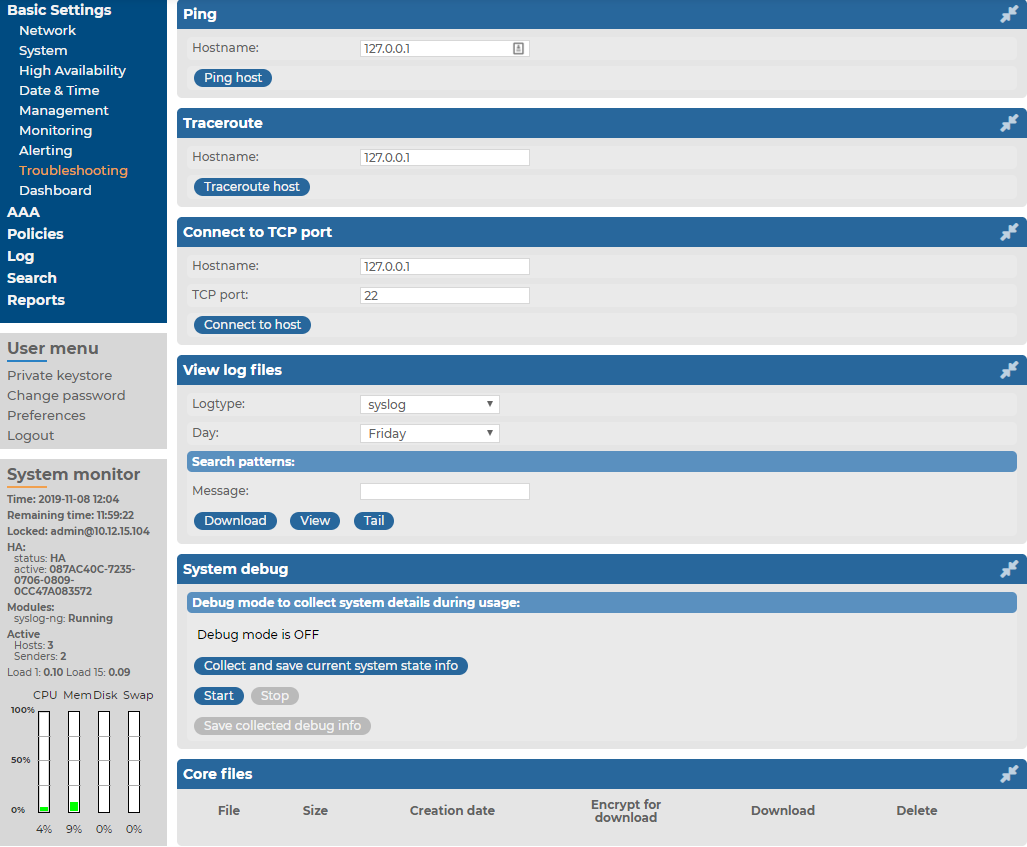The image size is (1027, 847).
Task: Open the Network settings page
Action: [47, 31]
